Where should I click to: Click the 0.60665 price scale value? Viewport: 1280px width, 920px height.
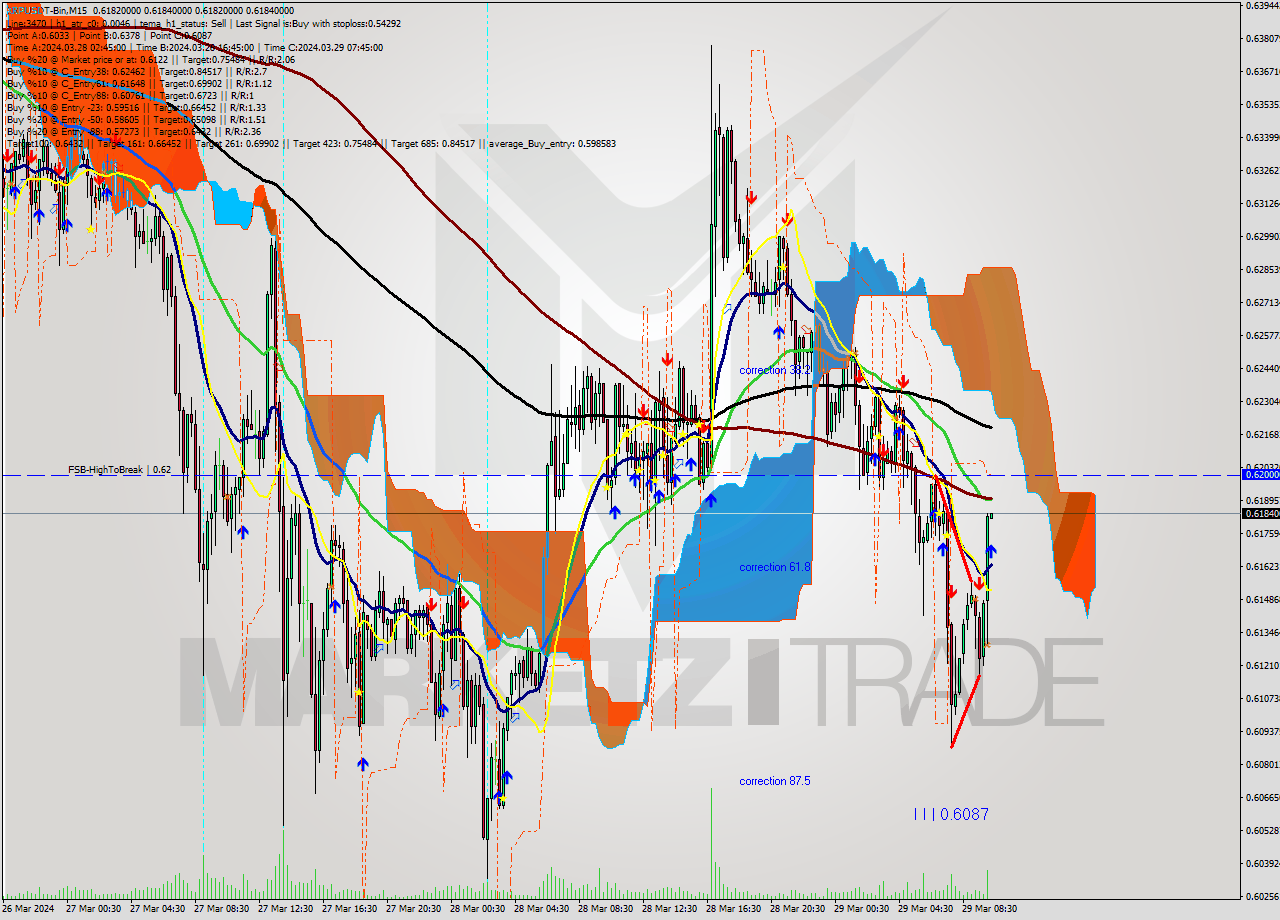(x=1262, y=797)
